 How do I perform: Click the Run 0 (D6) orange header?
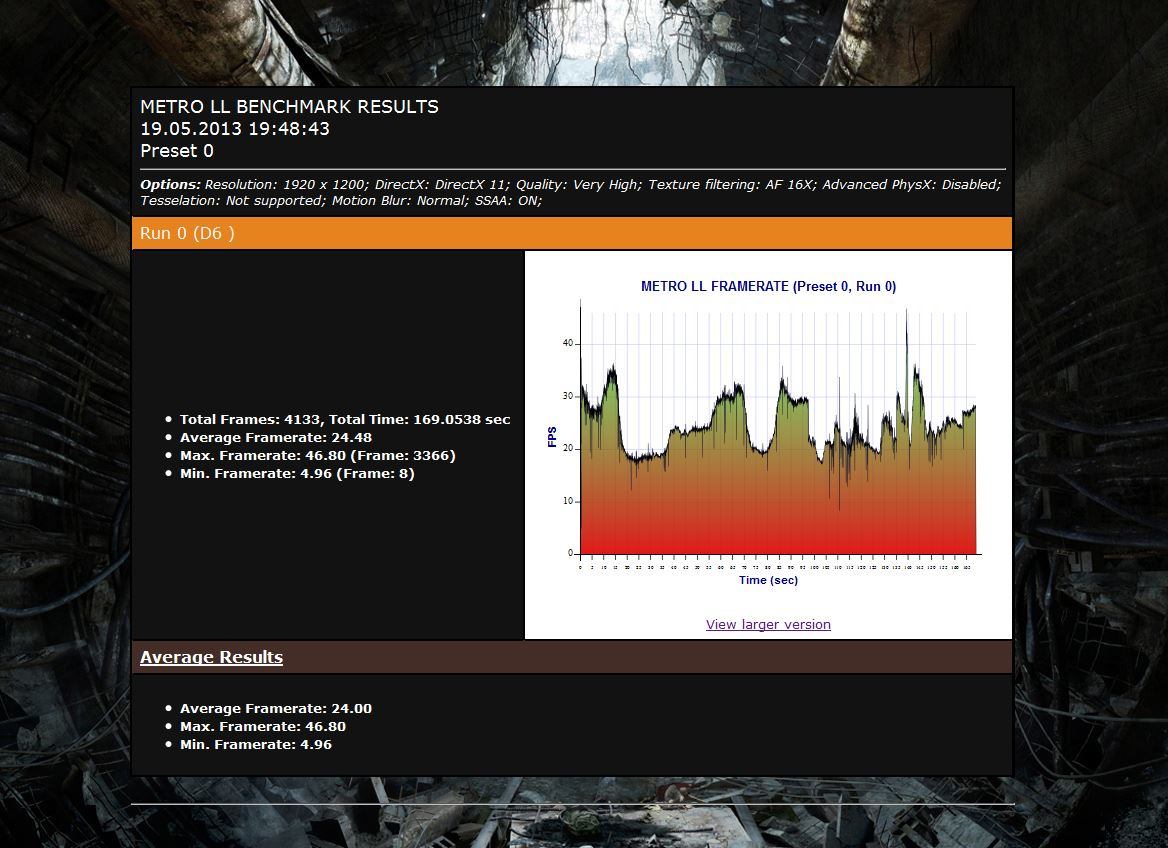pos(572,233)
